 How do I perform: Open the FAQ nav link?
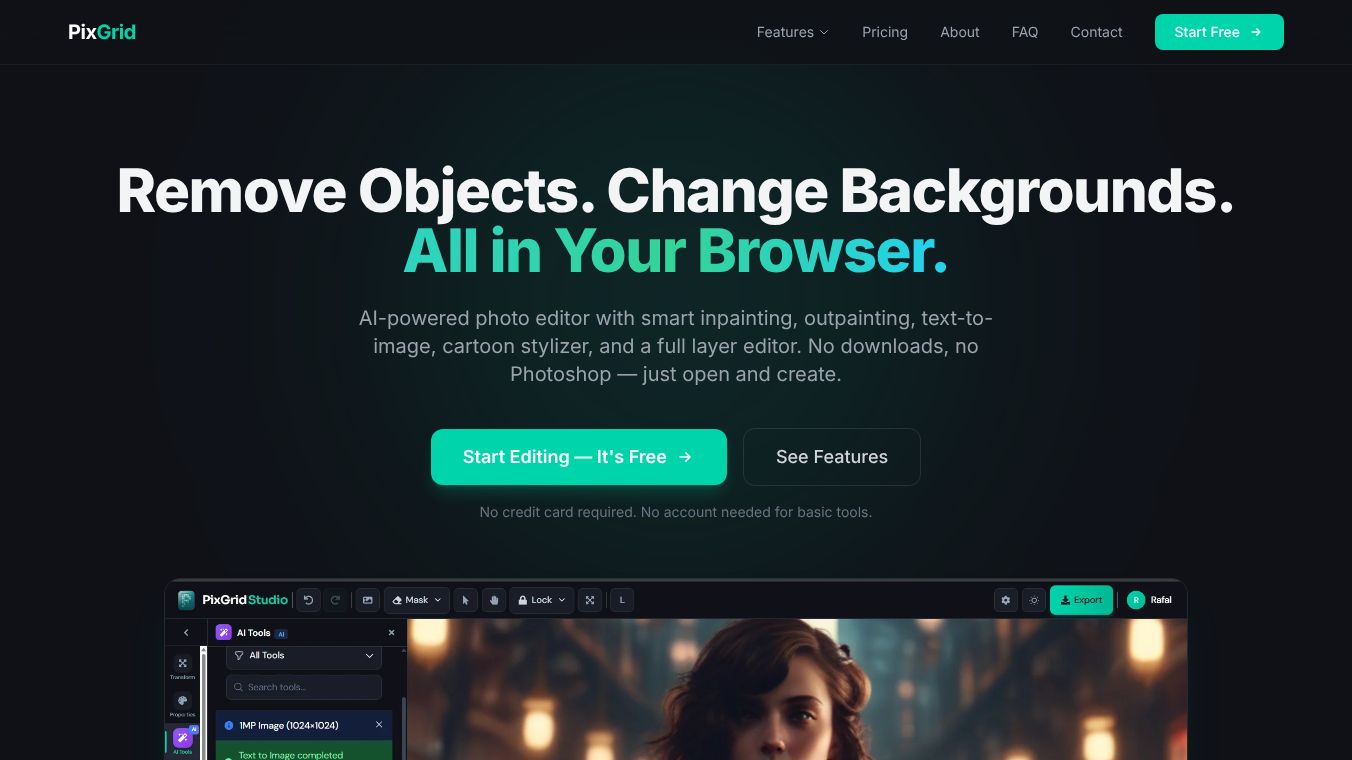(1025, 32)
